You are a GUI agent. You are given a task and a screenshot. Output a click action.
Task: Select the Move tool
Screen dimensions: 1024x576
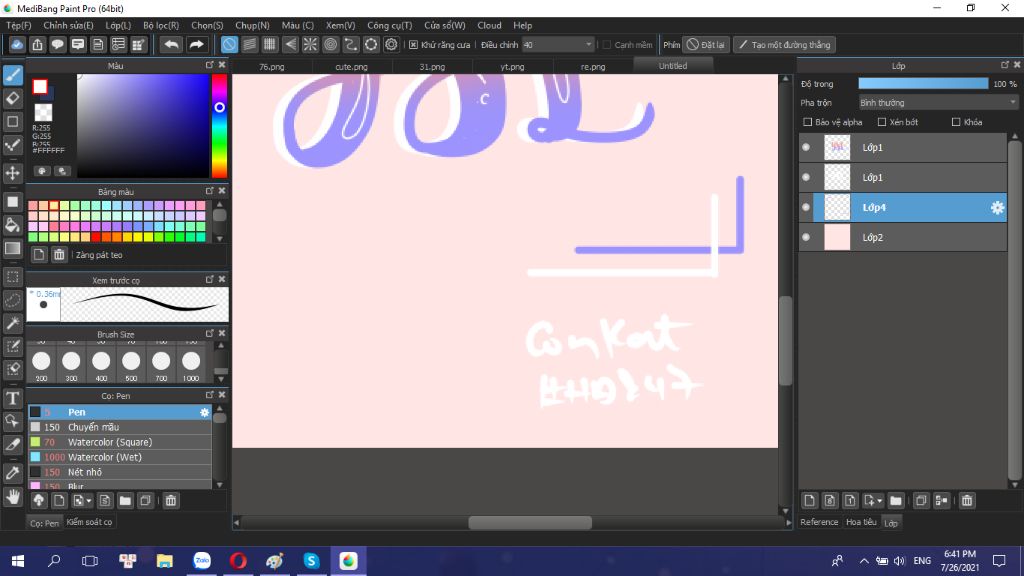12,173
